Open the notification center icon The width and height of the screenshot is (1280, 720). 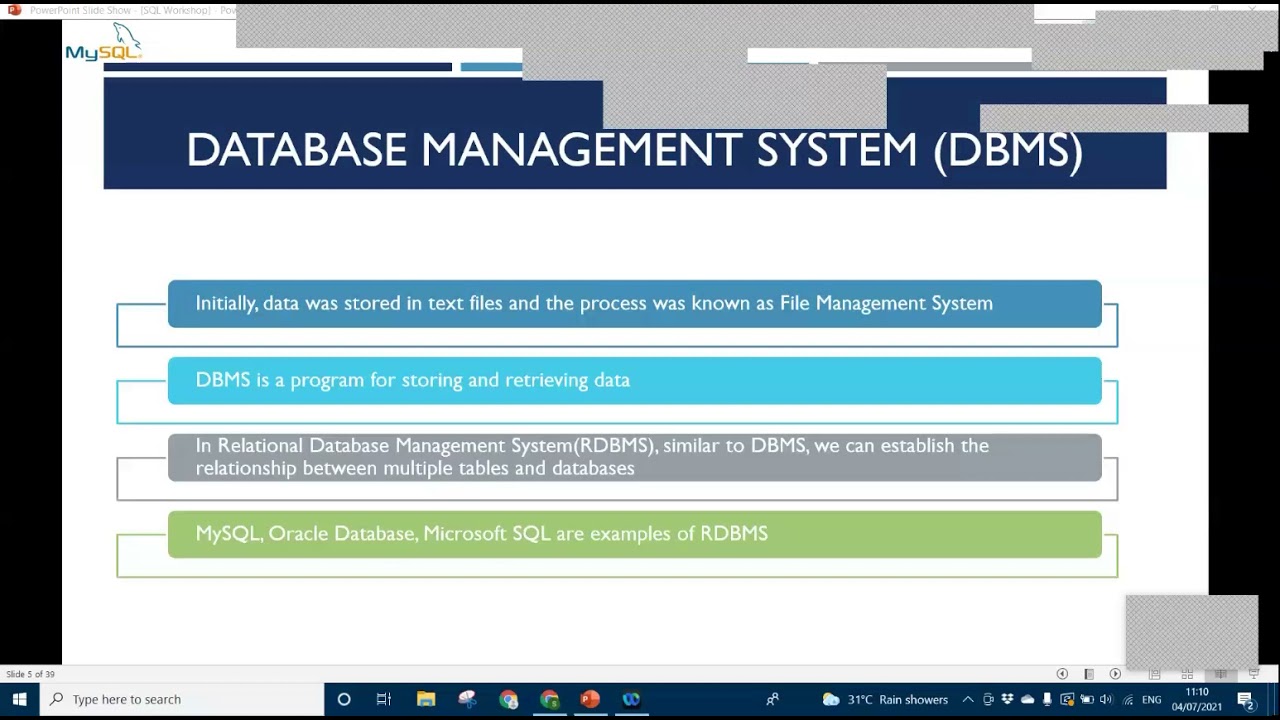[x=1246, y=699]
